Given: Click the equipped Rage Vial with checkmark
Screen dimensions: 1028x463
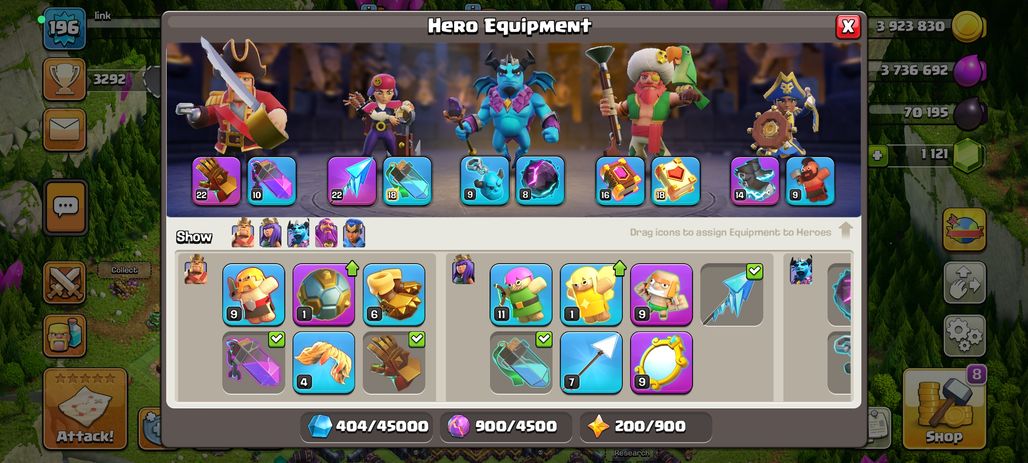Looking at the screenshot, I should 254,363.
